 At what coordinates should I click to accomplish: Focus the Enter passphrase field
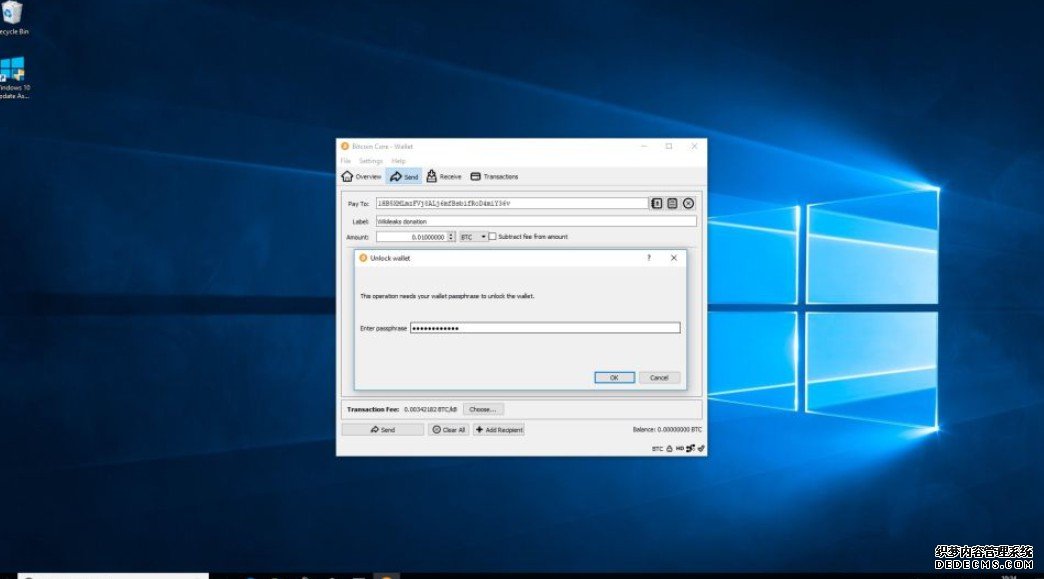click(x=544, y=328)
